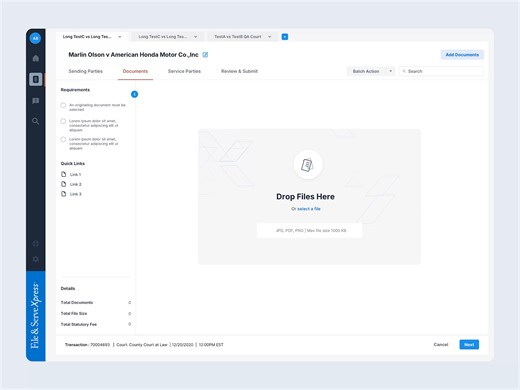The height and width of the screenshot is (390, 520).
Task: Open the settings gear in sidebar
Action: (x=36, y=259)
